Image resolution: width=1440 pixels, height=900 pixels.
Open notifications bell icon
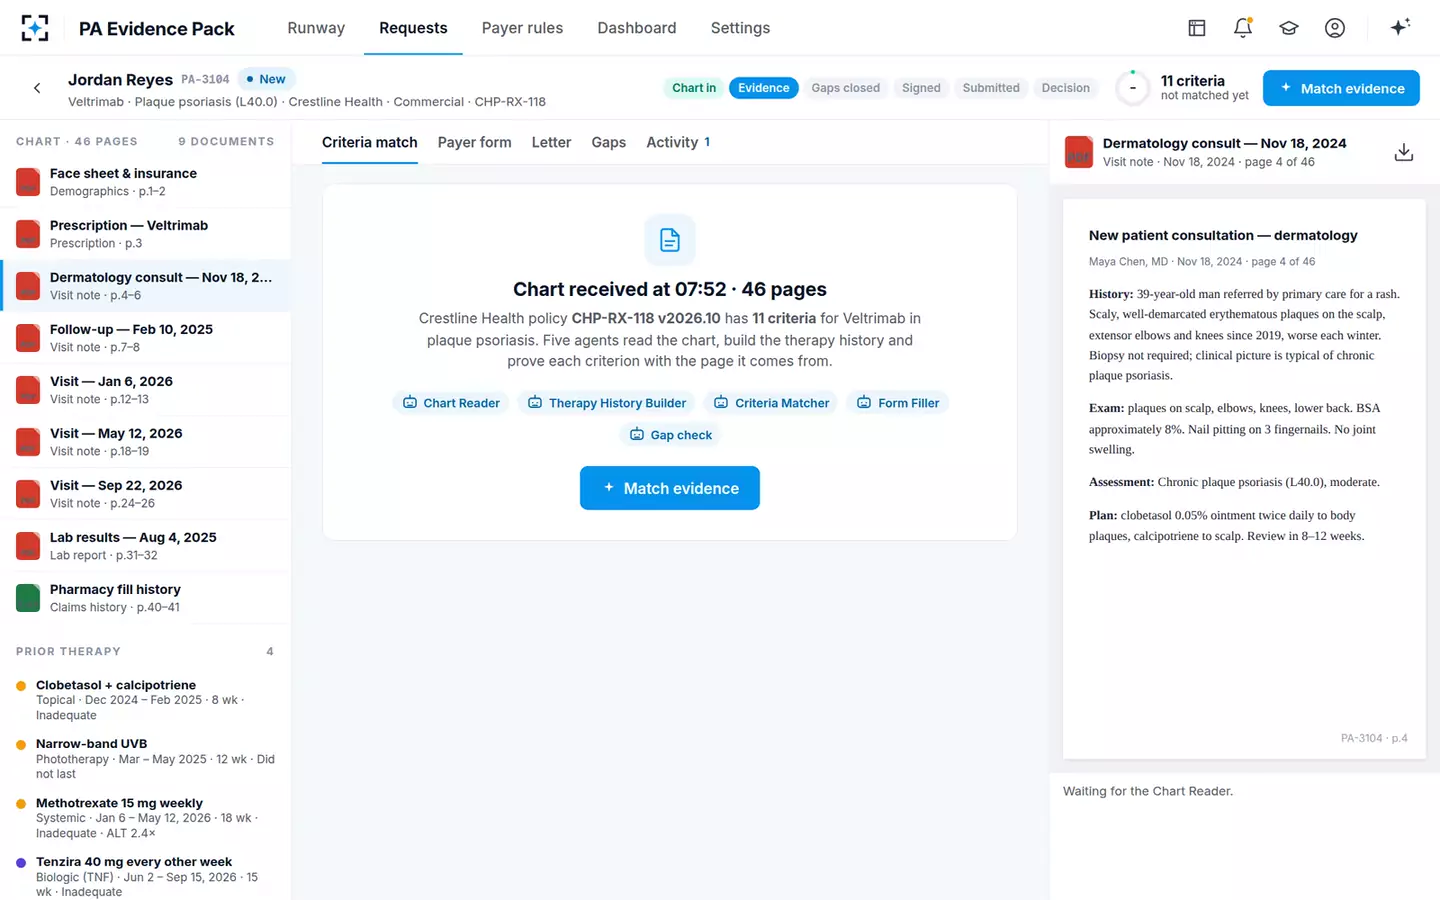tap(1243, 28)
